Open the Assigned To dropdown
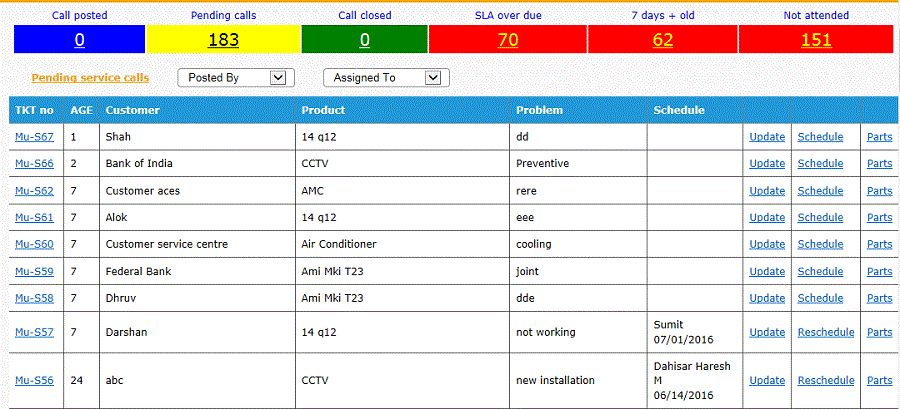Screen dimensions: 900x409 [x=386, y=77]
